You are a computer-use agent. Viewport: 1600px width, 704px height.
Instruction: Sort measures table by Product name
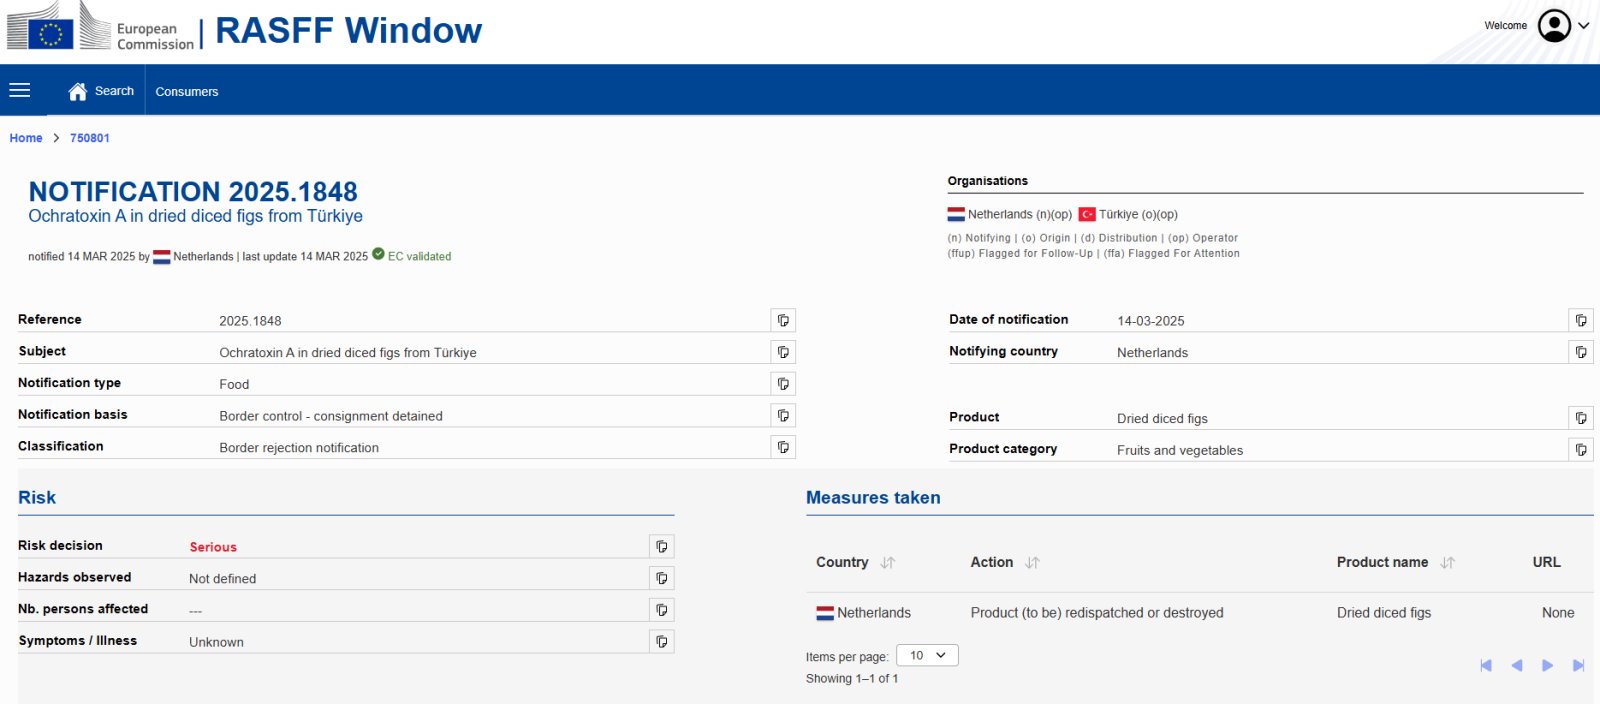(1448, 563)
